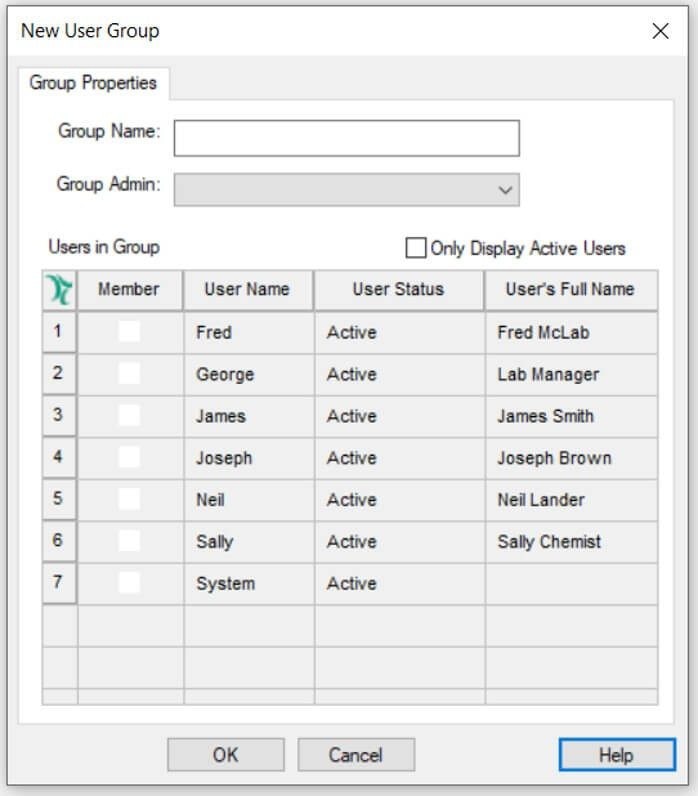The image size is (698, 796).
Task: Mark Neil as a group member
Action: pos(129,499)
